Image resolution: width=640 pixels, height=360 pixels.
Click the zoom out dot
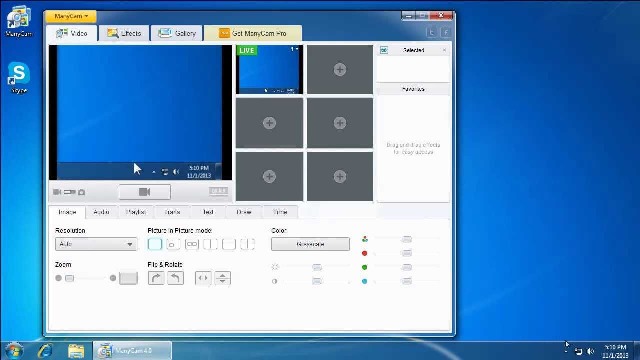[58, 278]
